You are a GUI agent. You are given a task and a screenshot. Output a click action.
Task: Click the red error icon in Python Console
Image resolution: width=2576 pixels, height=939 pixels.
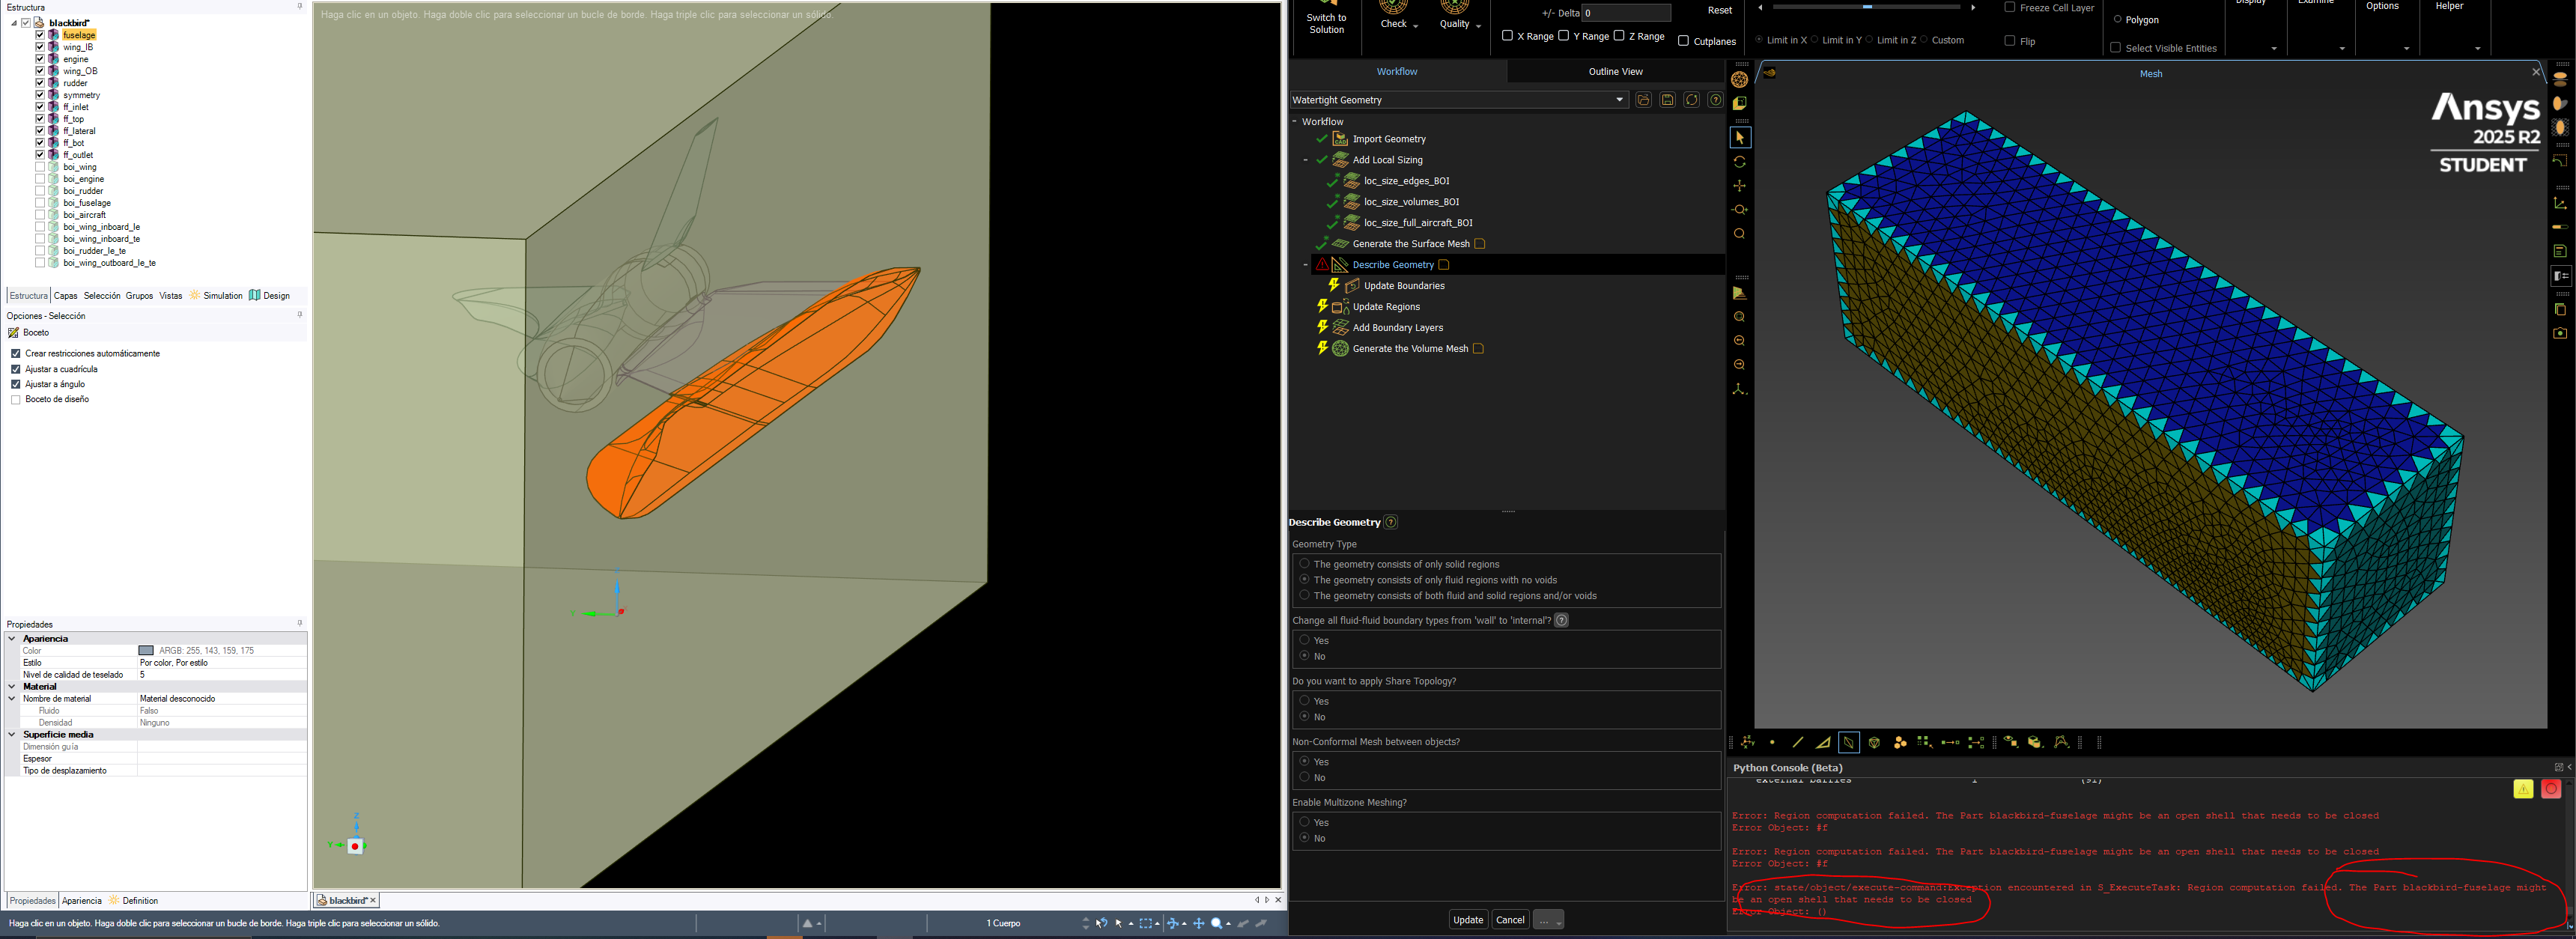tap(2551, 789)
